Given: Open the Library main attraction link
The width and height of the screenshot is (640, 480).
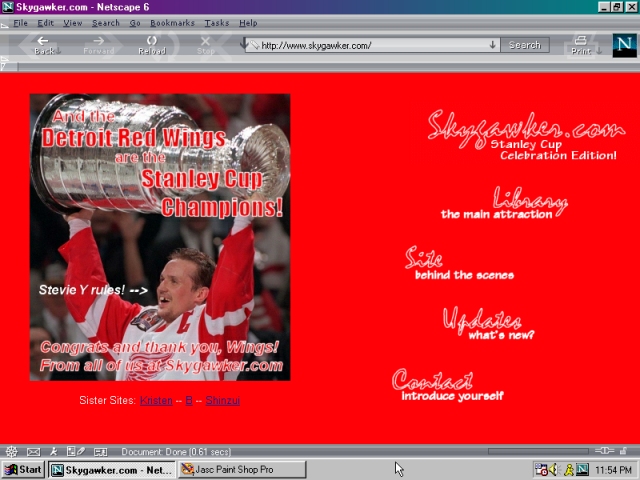Looking at the screenshot, I should [x=504, y=203].
